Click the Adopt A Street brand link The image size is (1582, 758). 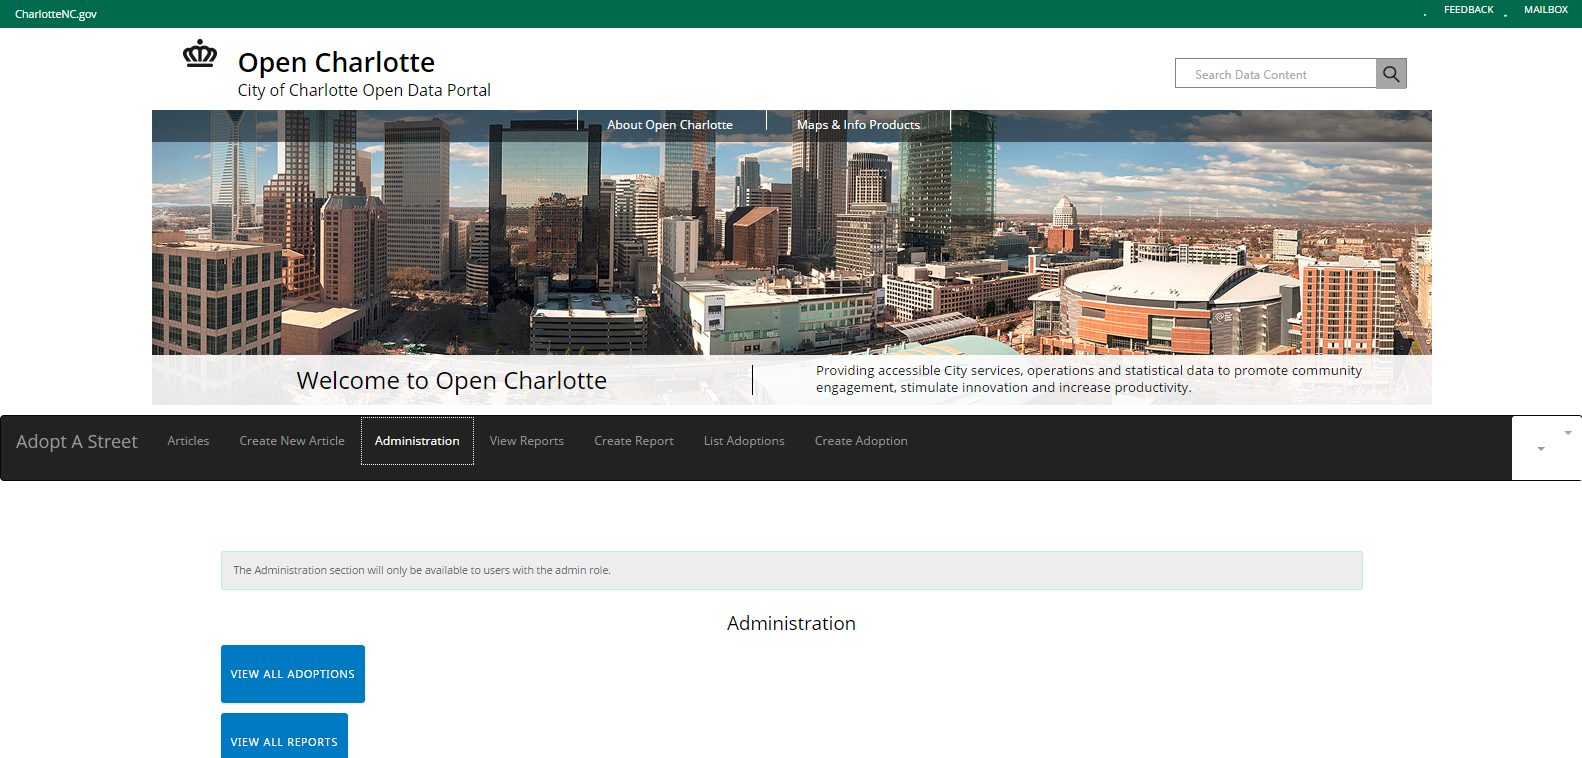click(x=77, y=442)
